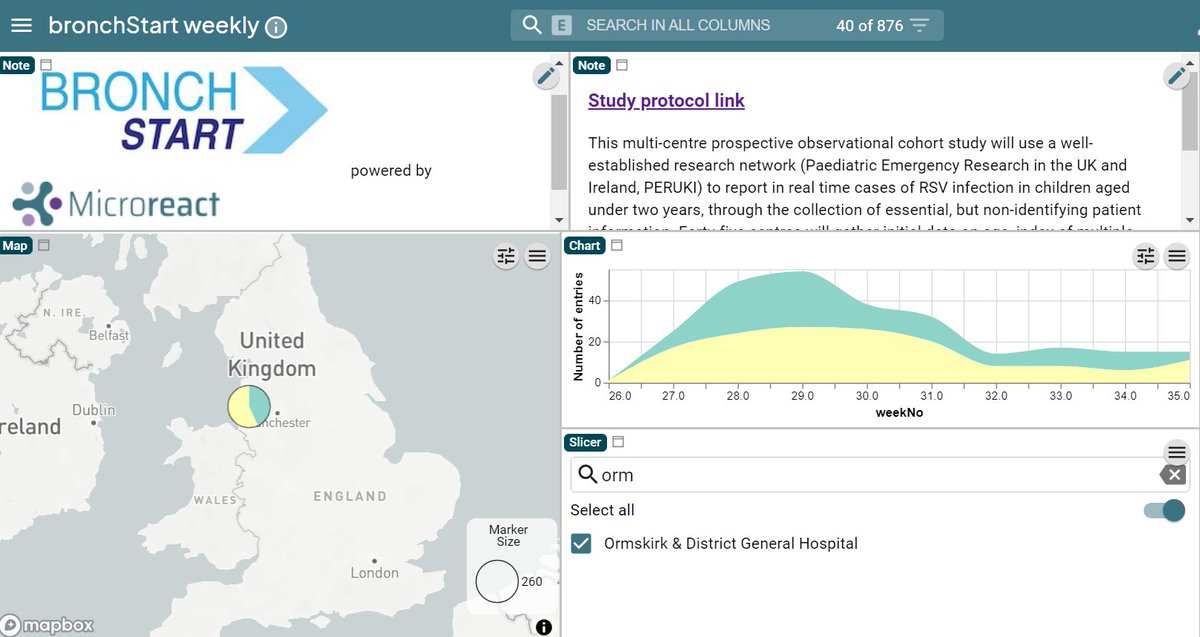Click the Number of entries axis label
This screenshot has height=637, width=1200.
[579, 327]
